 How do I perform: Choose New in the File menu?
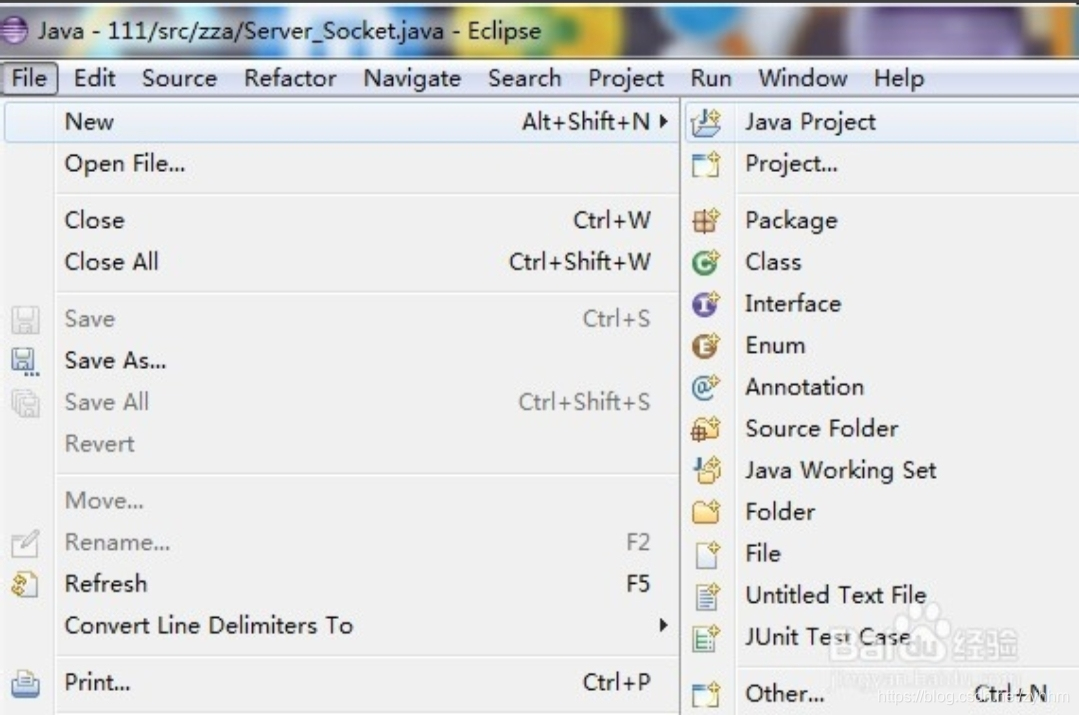[342, 122]
